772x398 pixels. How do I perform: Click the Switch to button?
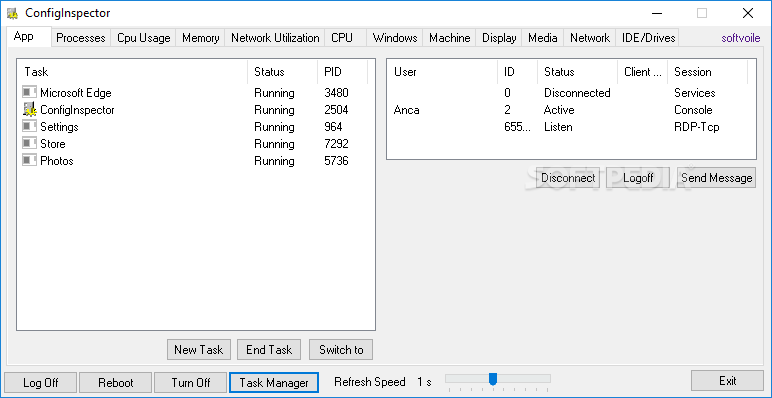pos(341,350)
